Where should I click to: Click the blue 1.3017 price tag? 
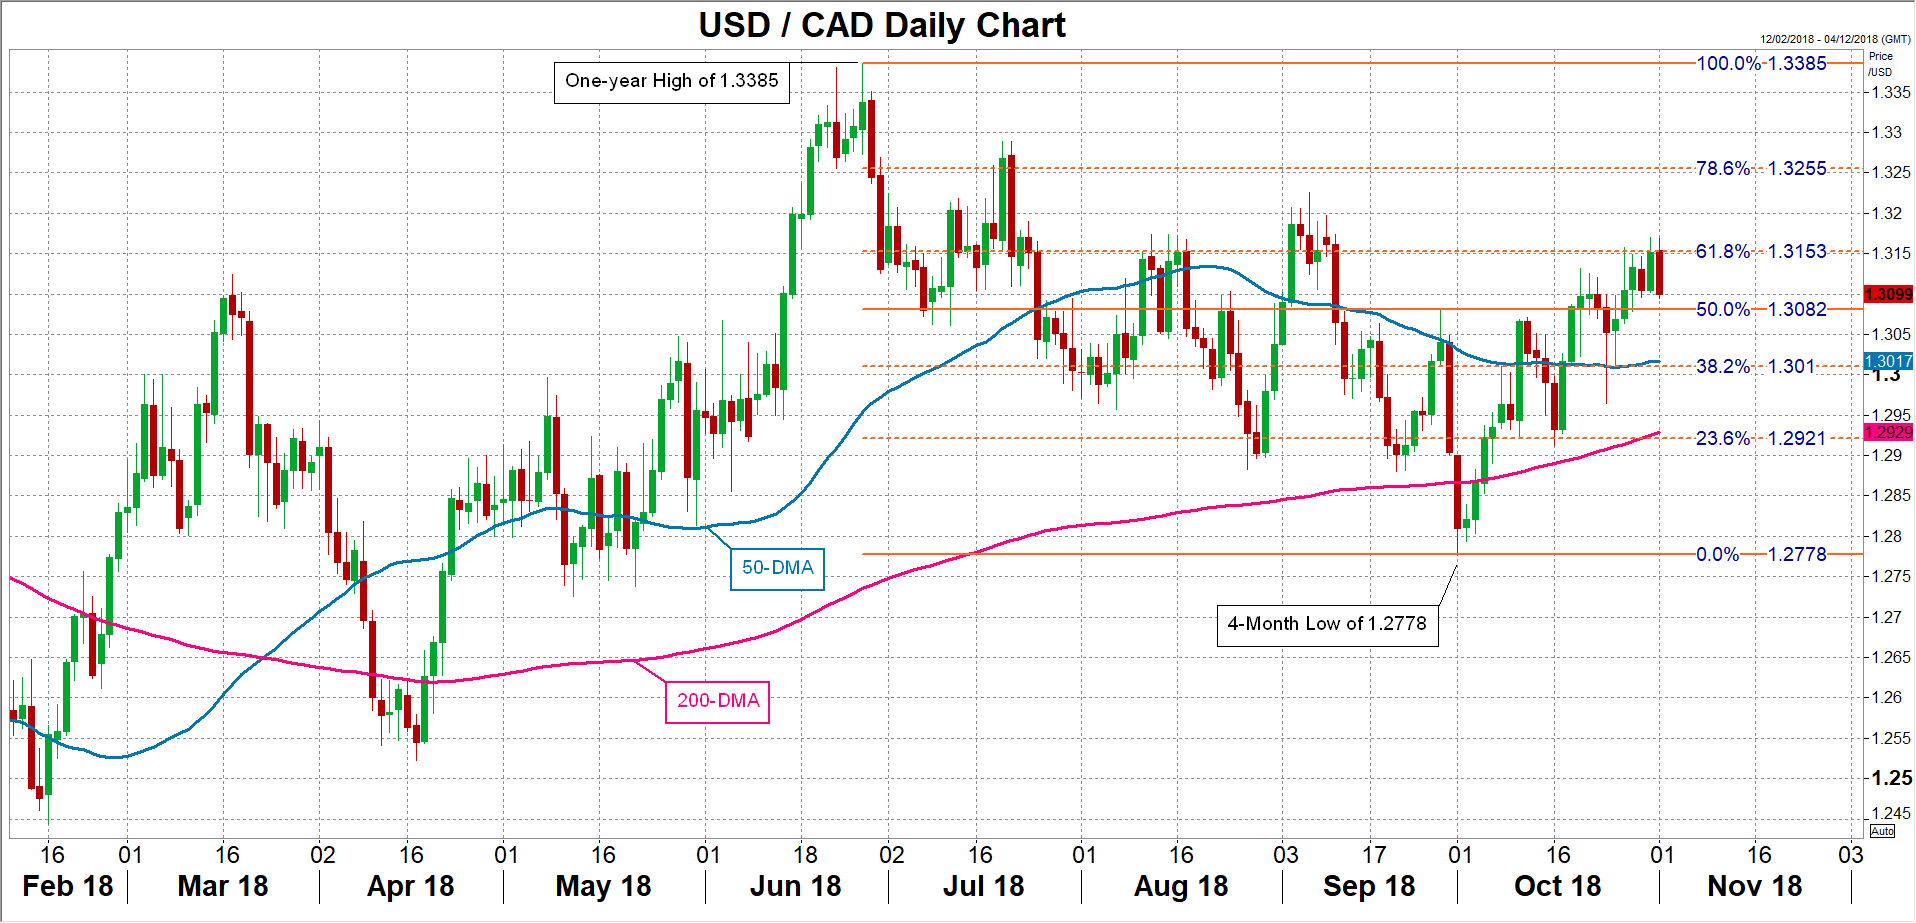(x=1888, y=362)
